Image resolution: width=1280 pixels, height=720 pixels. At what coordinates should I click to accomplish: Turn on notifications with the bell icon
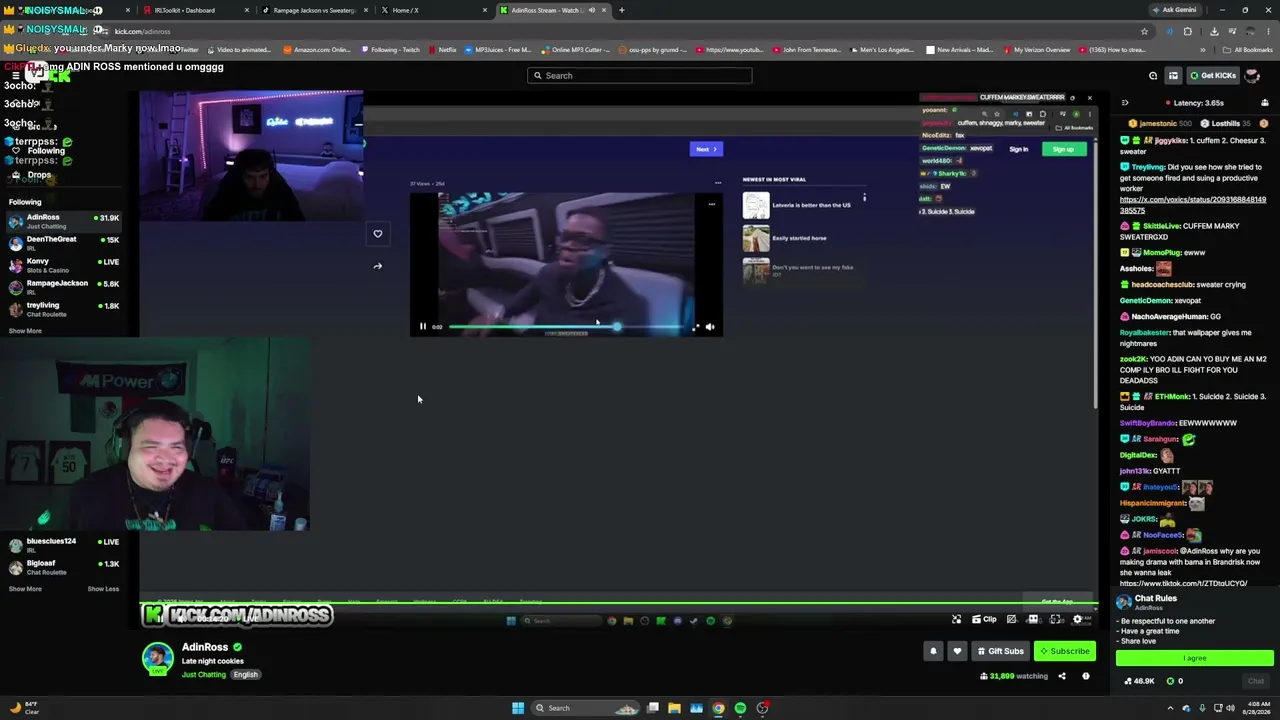pos(933,651)
